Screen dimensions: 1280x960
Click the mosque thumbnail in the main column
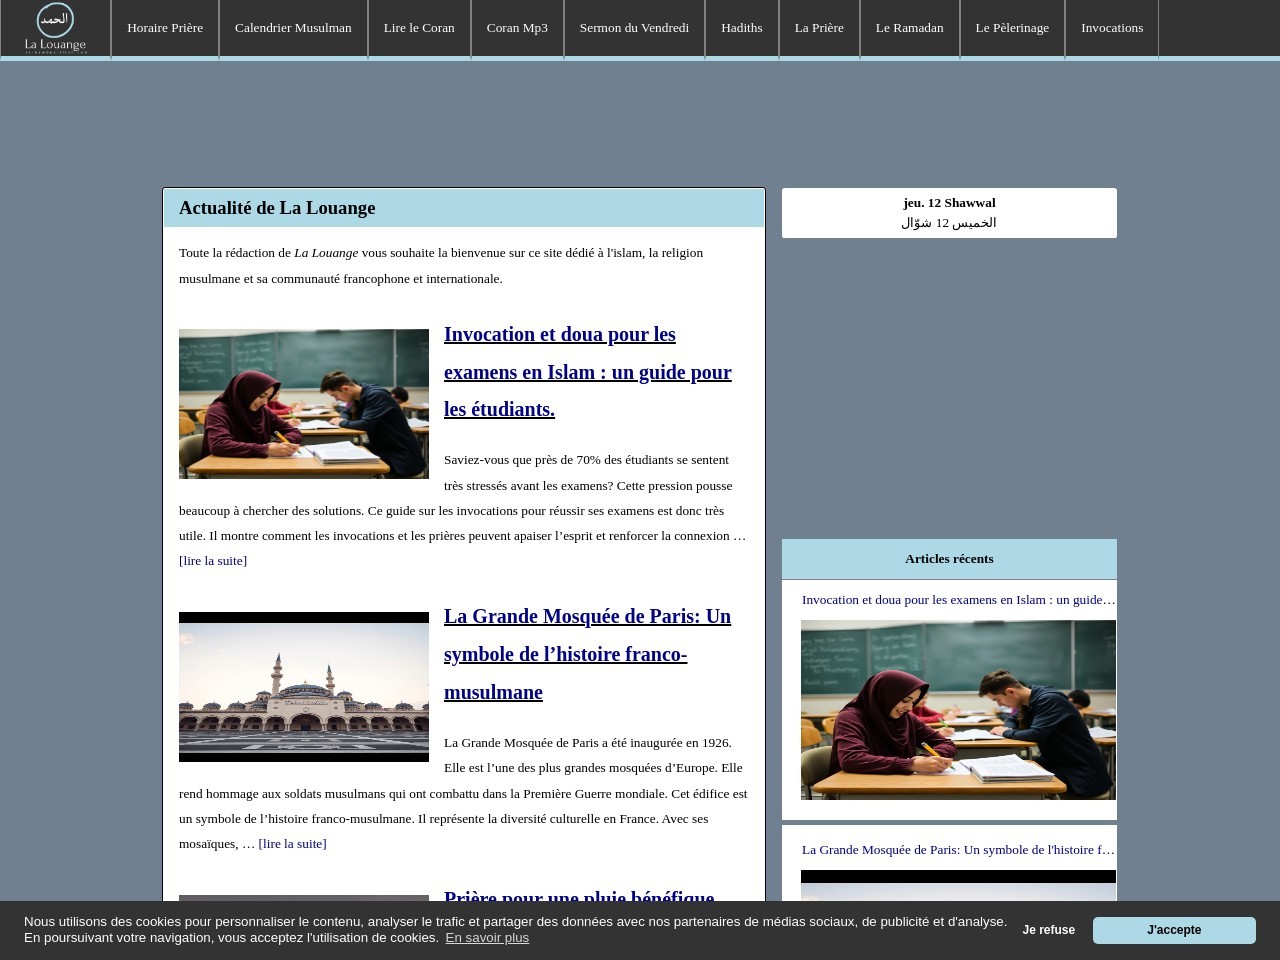(304, 687)
